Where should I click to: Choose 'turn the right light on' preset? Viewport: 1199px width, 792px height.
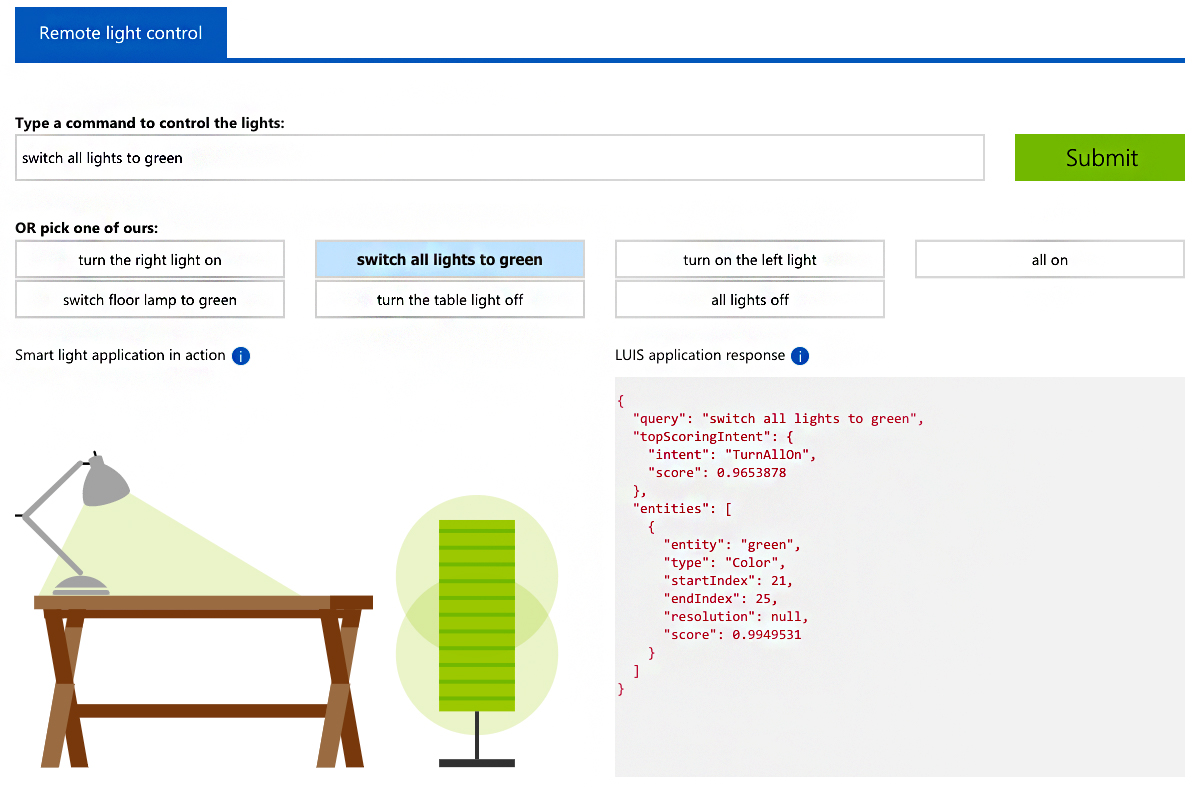(x=150, y=260)
